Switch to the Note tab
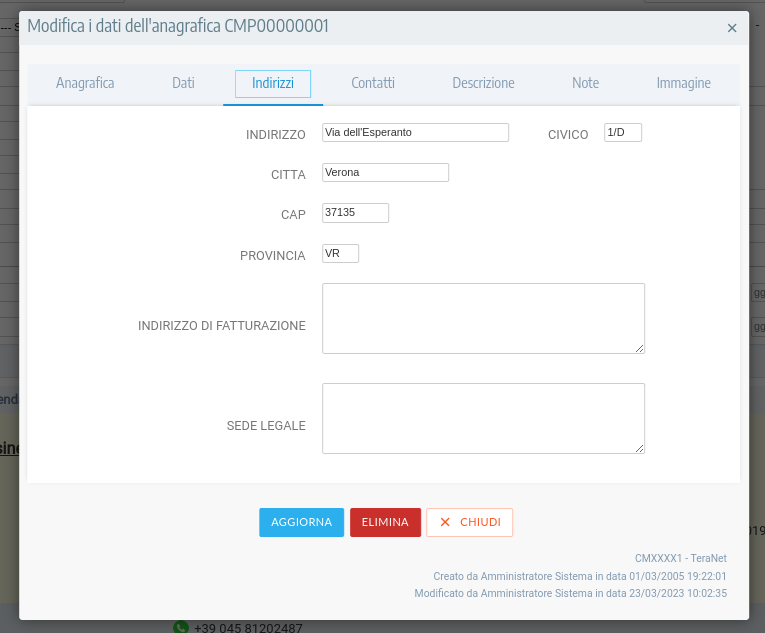Image resolution: width=765 pixels, height=633 pixels. [585, 83]
